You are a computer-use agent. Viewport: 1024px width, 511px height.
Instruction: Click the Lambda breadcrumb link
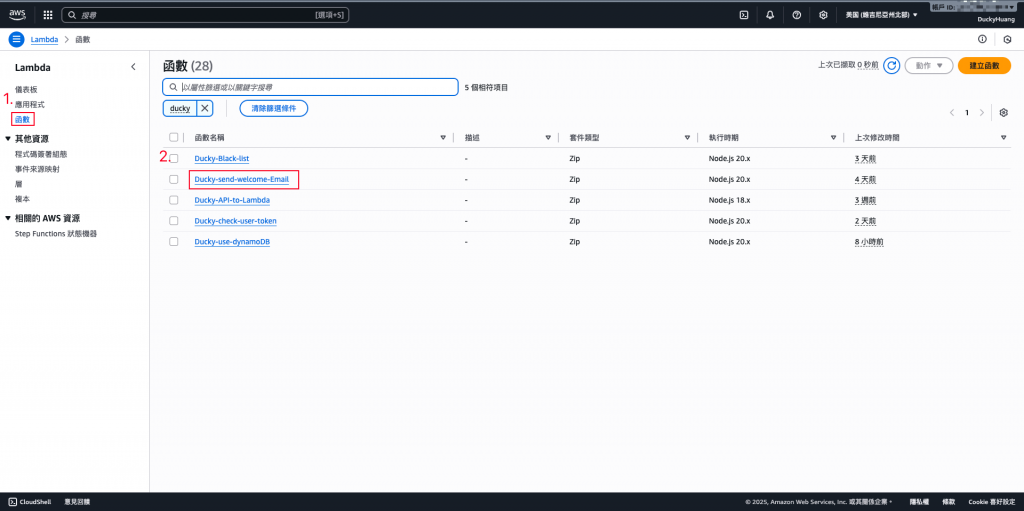(x=44, y=39)
